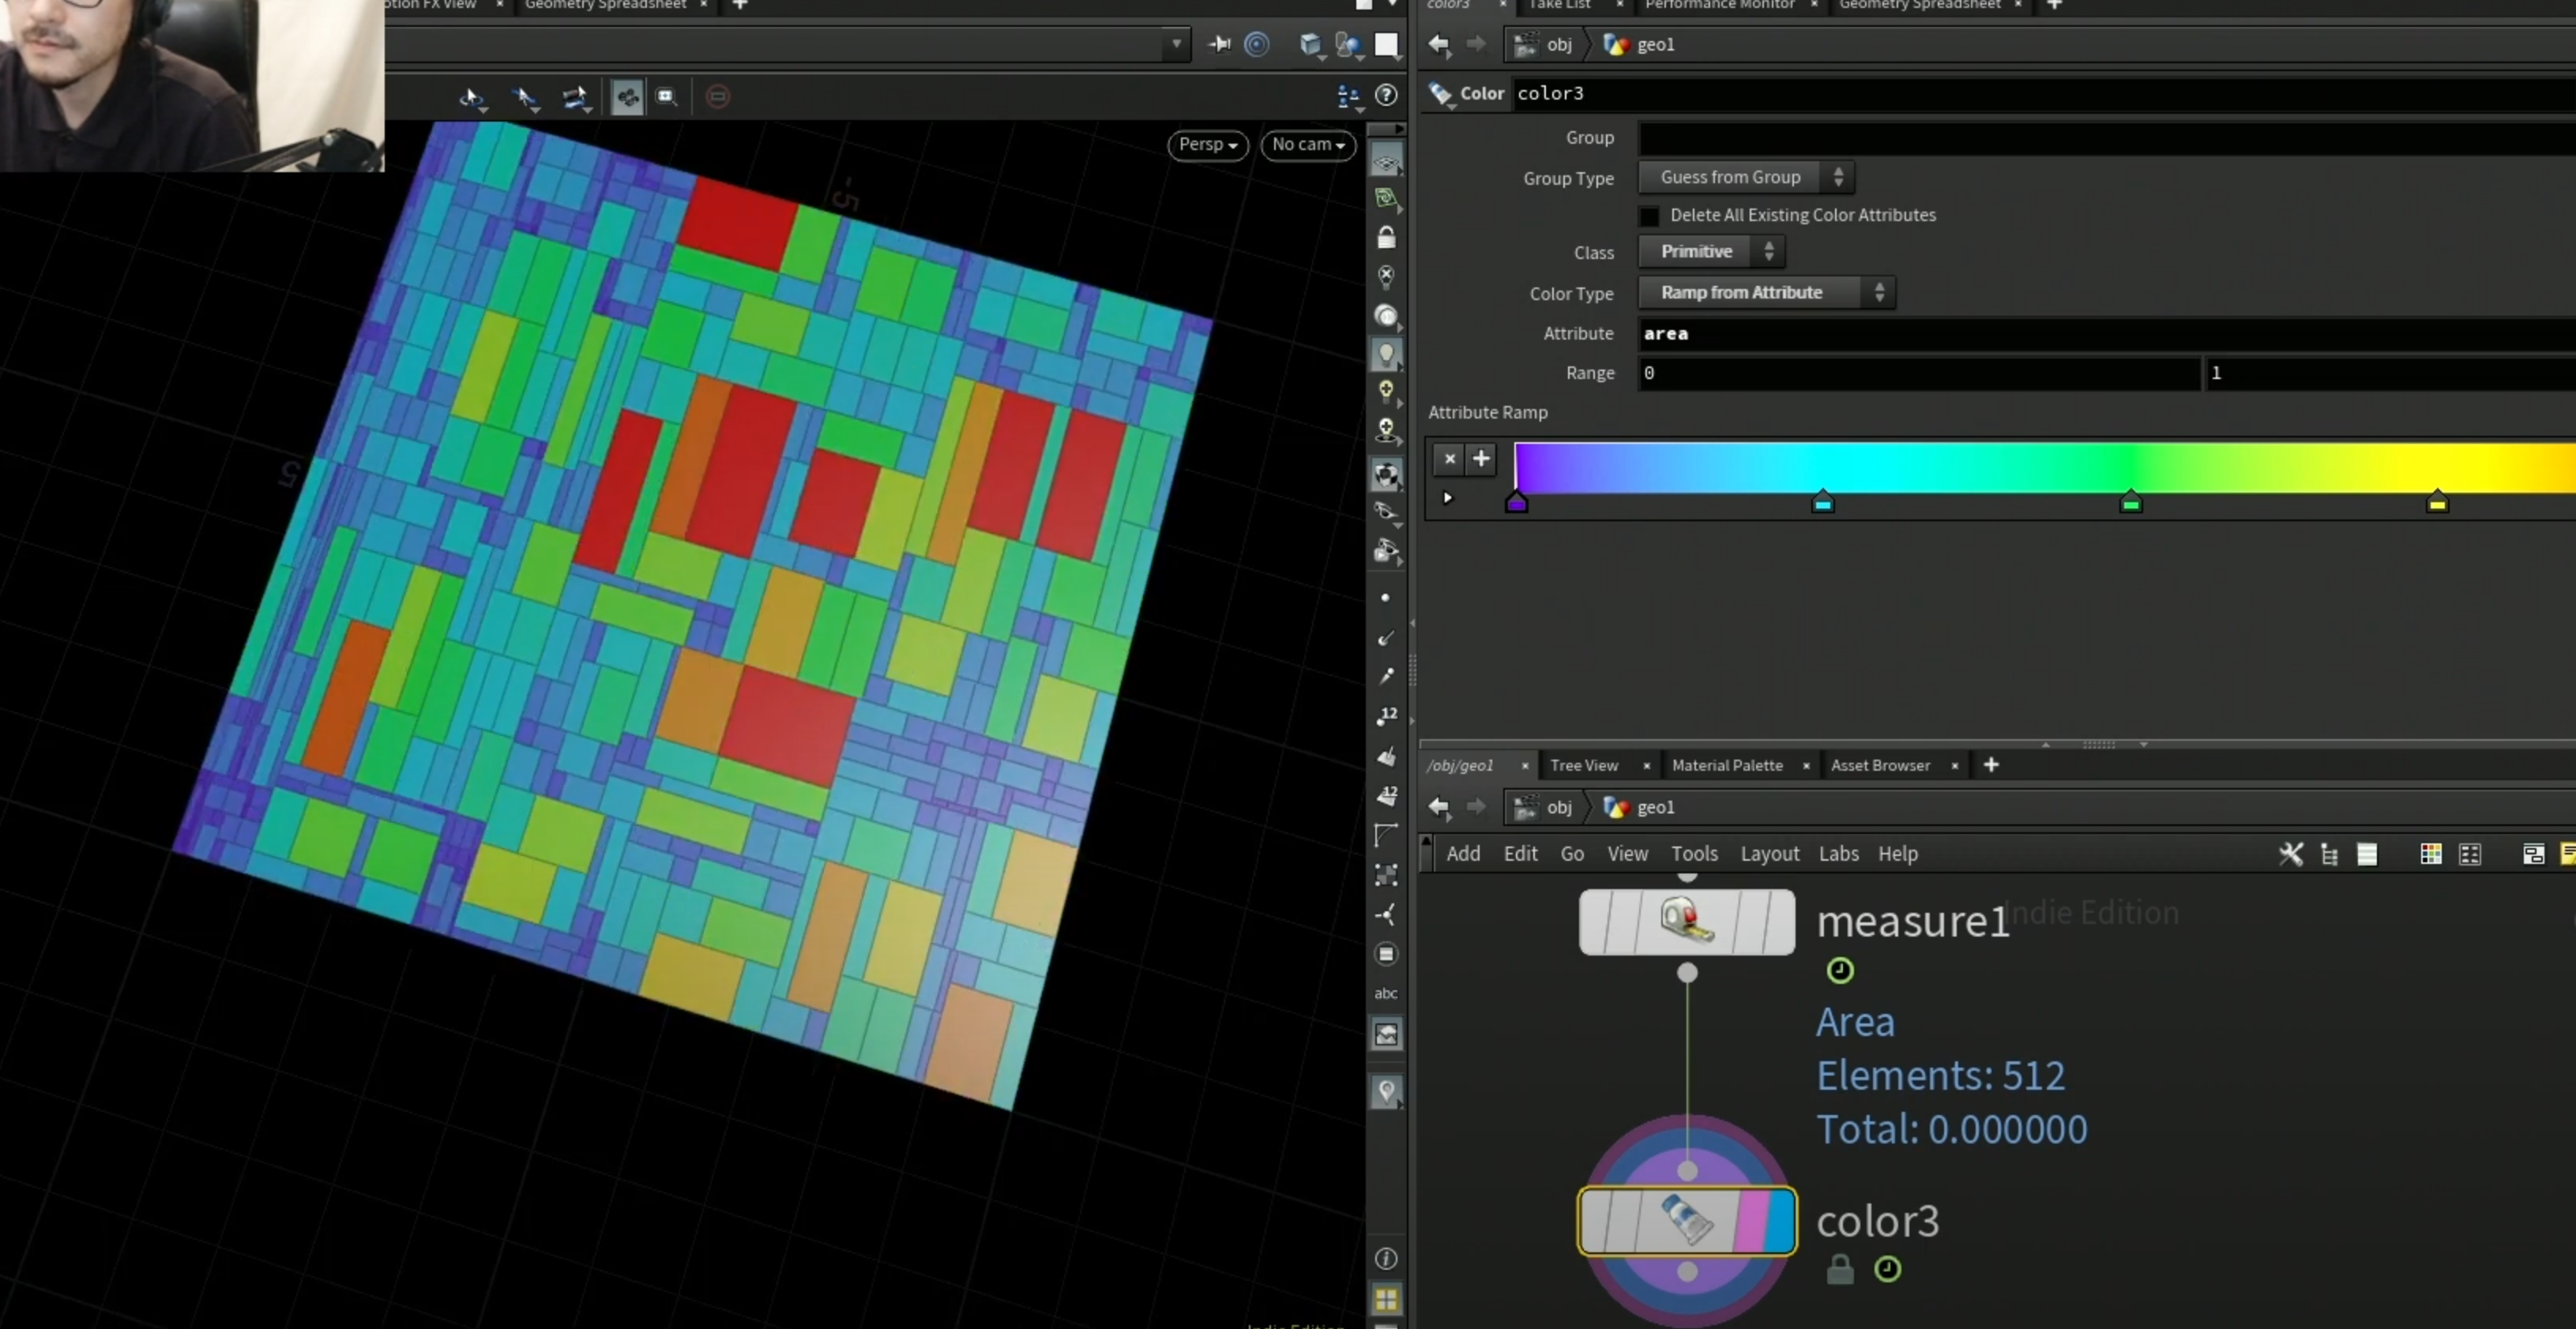The width and height of the screenshot is (2576, 1329).
Task: Switch to the Material Palette tab
Action: pyautogui.click(x=1727, y=765)
